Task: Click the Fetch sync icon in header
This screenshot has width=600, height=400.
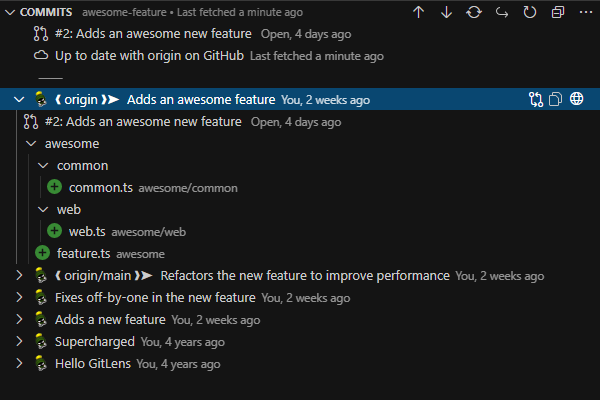Action: point(474,12)
